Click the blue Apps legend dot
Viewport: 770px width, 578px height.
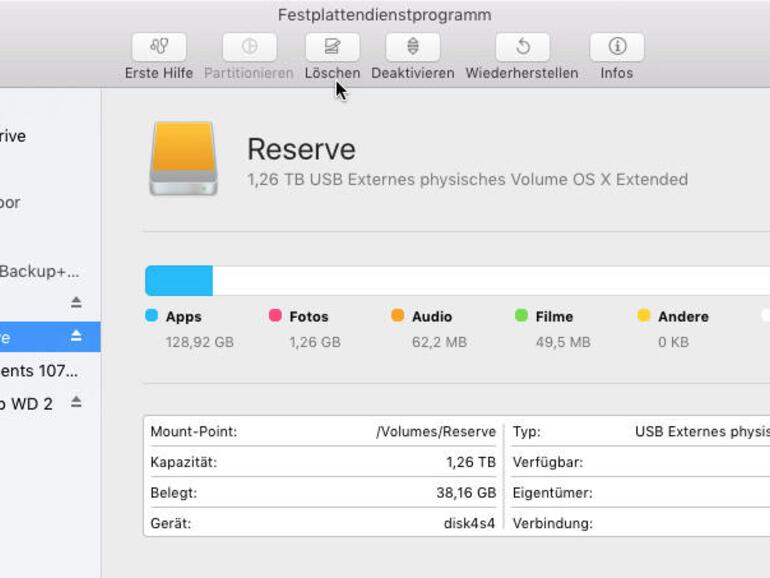152,316
